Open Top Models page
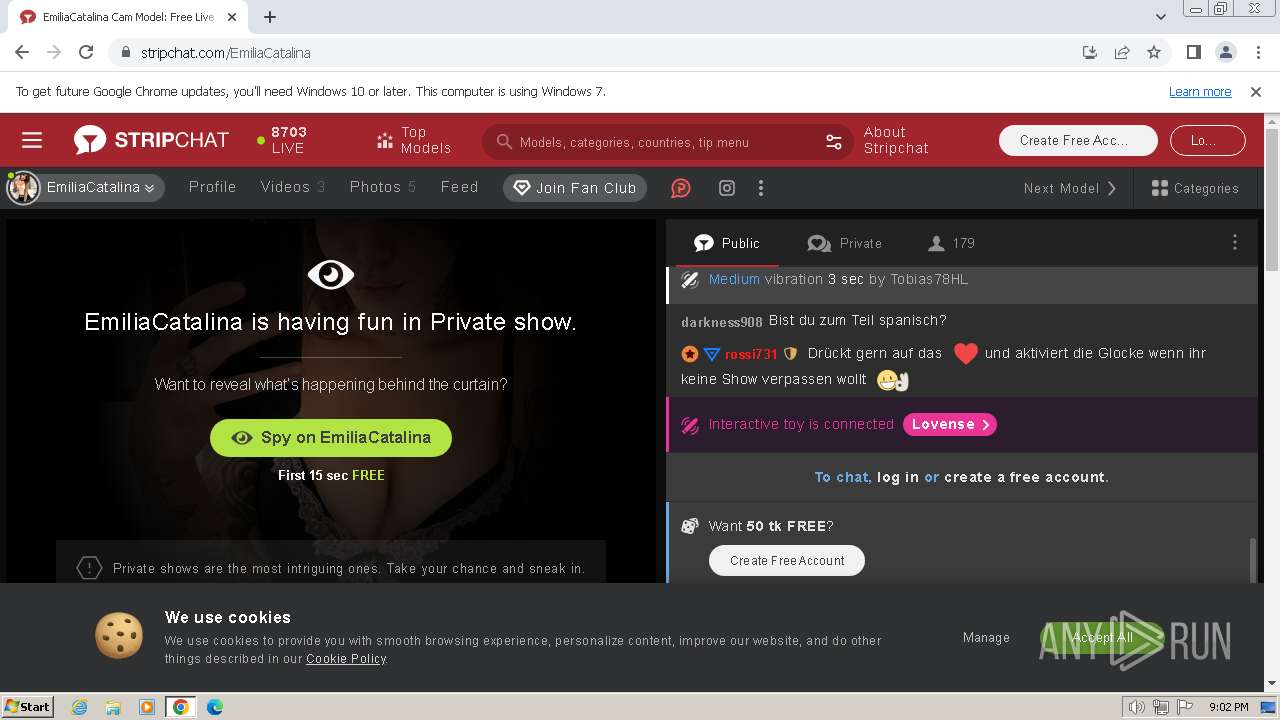Viewport: 1280px width, 720px height. click(x=414, y=140)
